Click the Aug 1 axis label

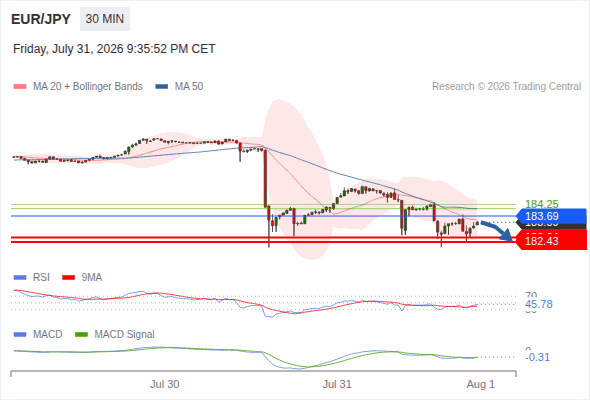(481, 384)
